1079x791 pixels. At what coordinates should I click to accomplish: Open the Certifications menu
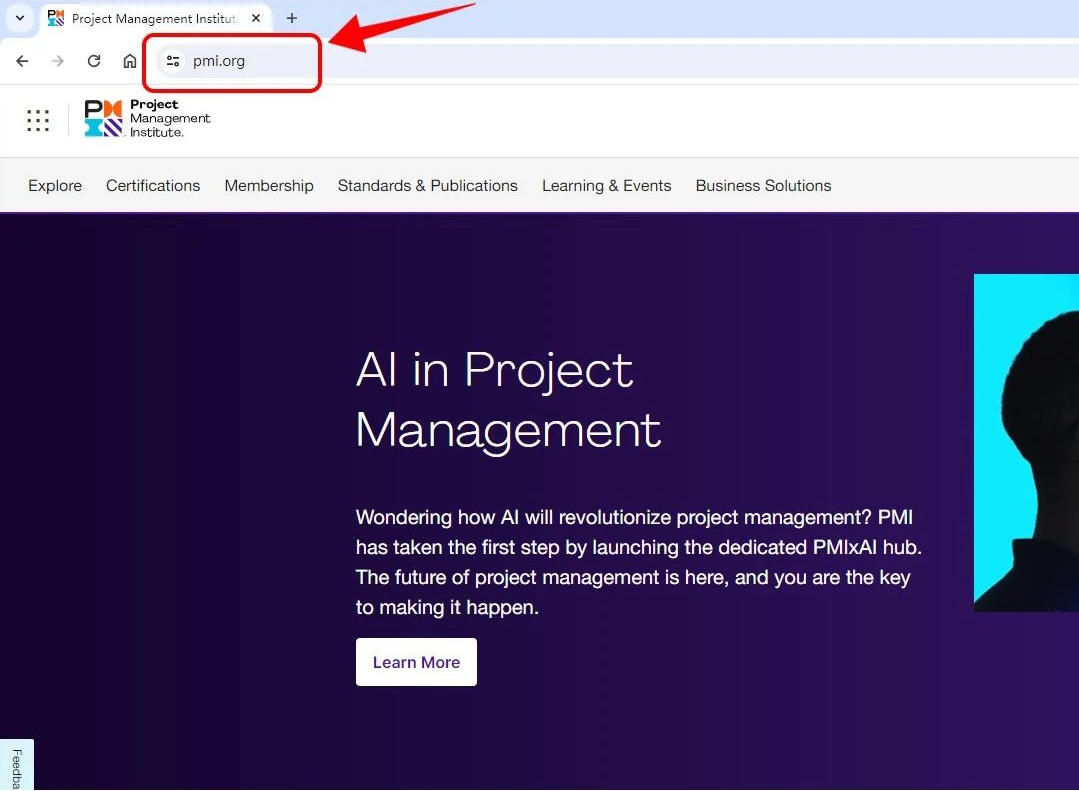pyautogui.click(x=153, y=186)
